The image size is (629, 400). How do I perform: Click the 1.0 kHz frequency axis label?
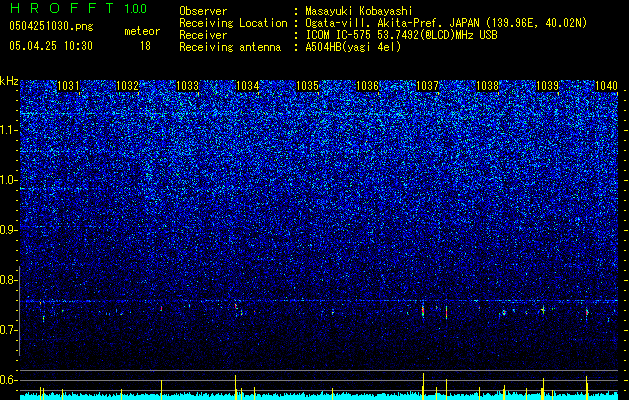click(9, 181)
